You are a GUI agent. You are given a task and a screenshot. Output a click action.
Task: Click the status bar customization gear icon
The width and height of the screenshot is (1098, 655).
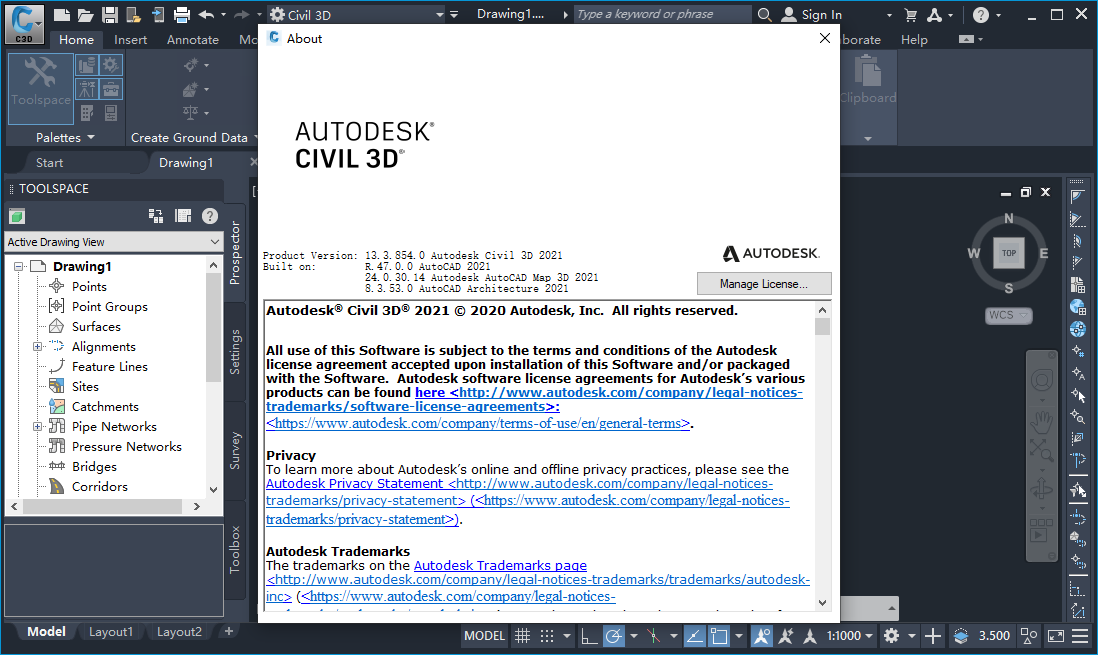tap(890, 635)
